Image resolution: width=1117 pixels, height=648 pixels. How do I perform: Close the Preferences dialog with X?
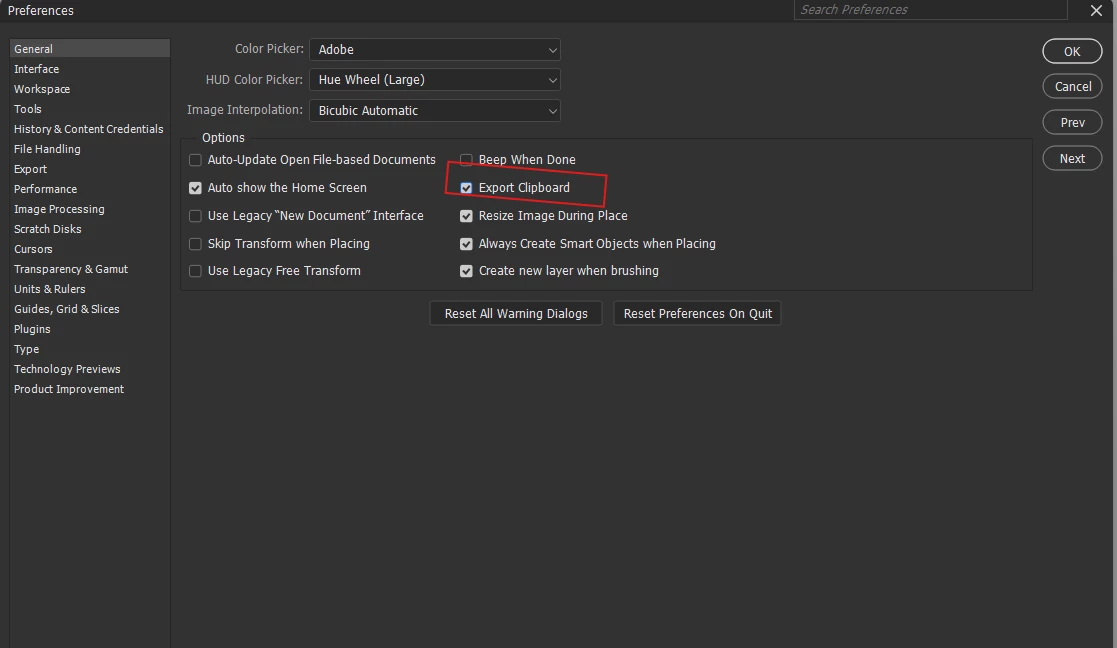point(1096,10)
